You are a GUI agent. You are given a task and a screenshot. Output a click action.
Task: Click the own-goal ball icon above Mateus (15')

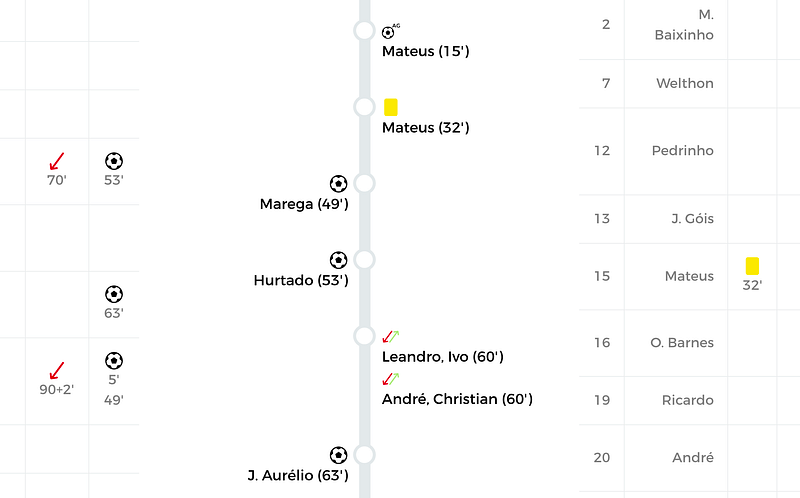click(x=389, y=32)
